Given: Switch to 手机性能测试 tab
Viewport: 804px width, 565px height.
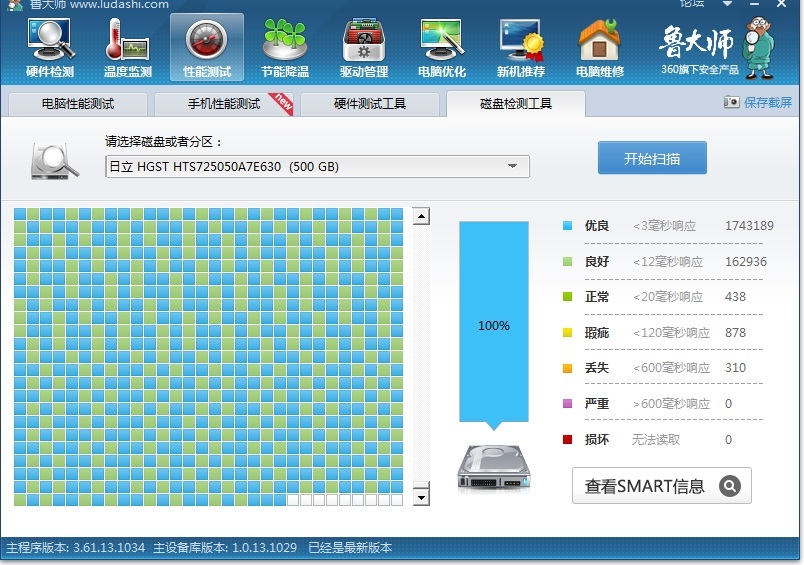Looking at the screenshot, I should pos(224,104).
